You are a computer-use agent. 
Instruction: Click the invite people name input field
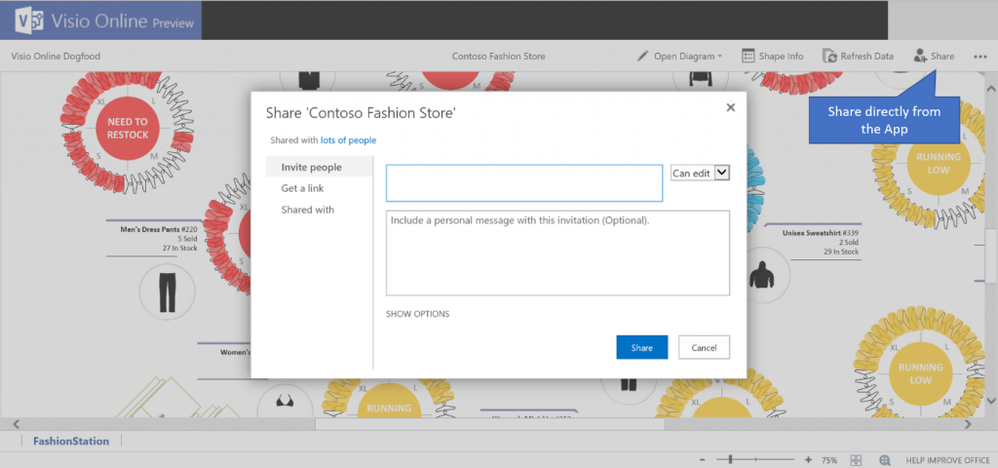point(524,183)
